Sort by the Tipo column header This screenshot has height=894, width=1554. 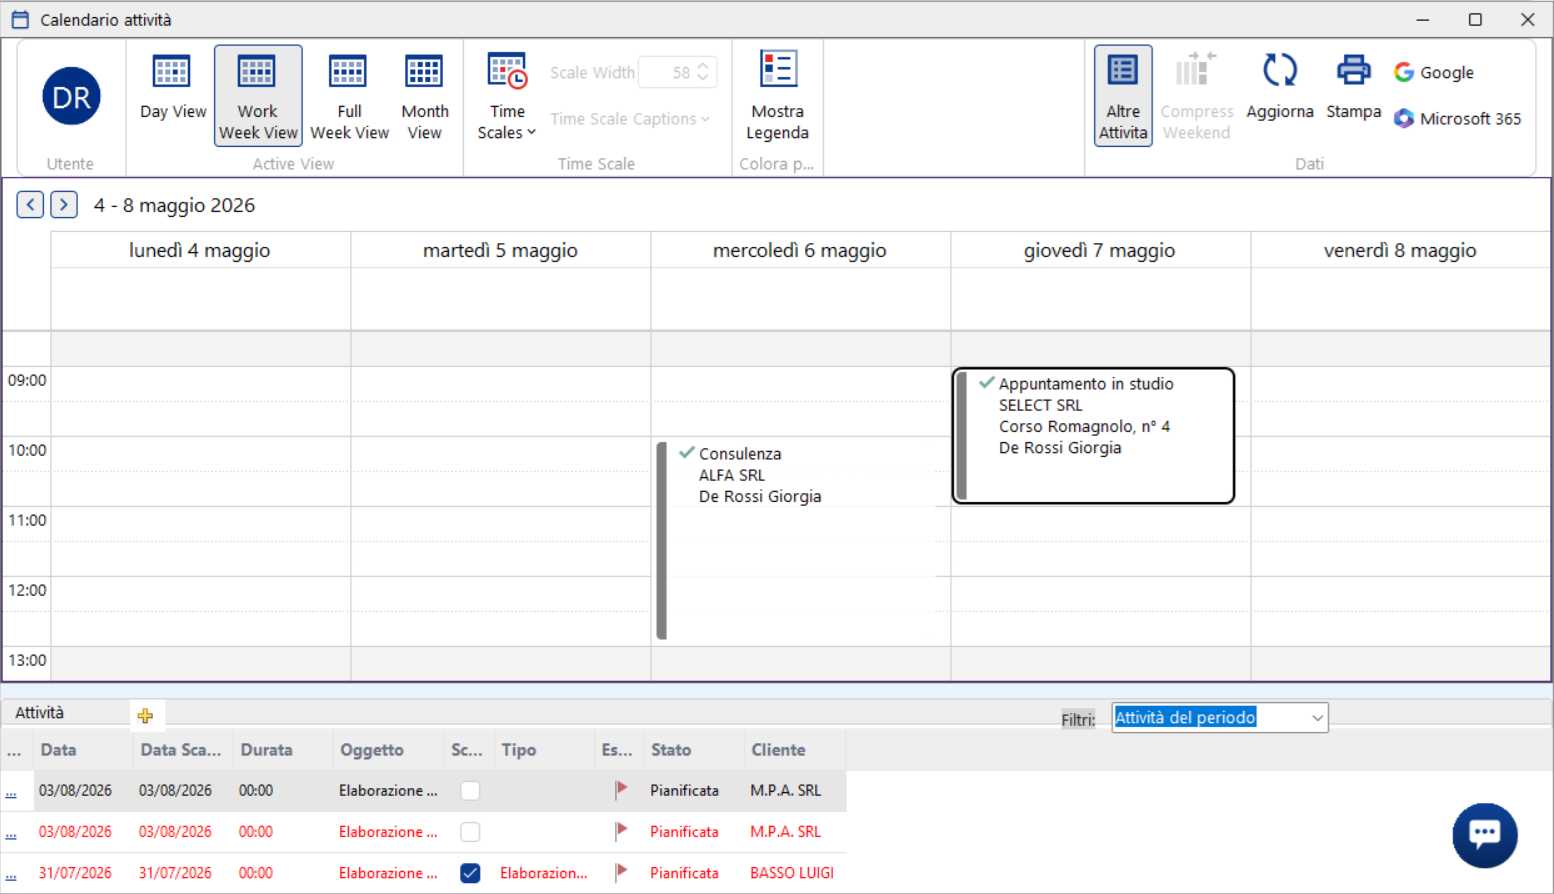pyautogui.click(x=545, y=750)
